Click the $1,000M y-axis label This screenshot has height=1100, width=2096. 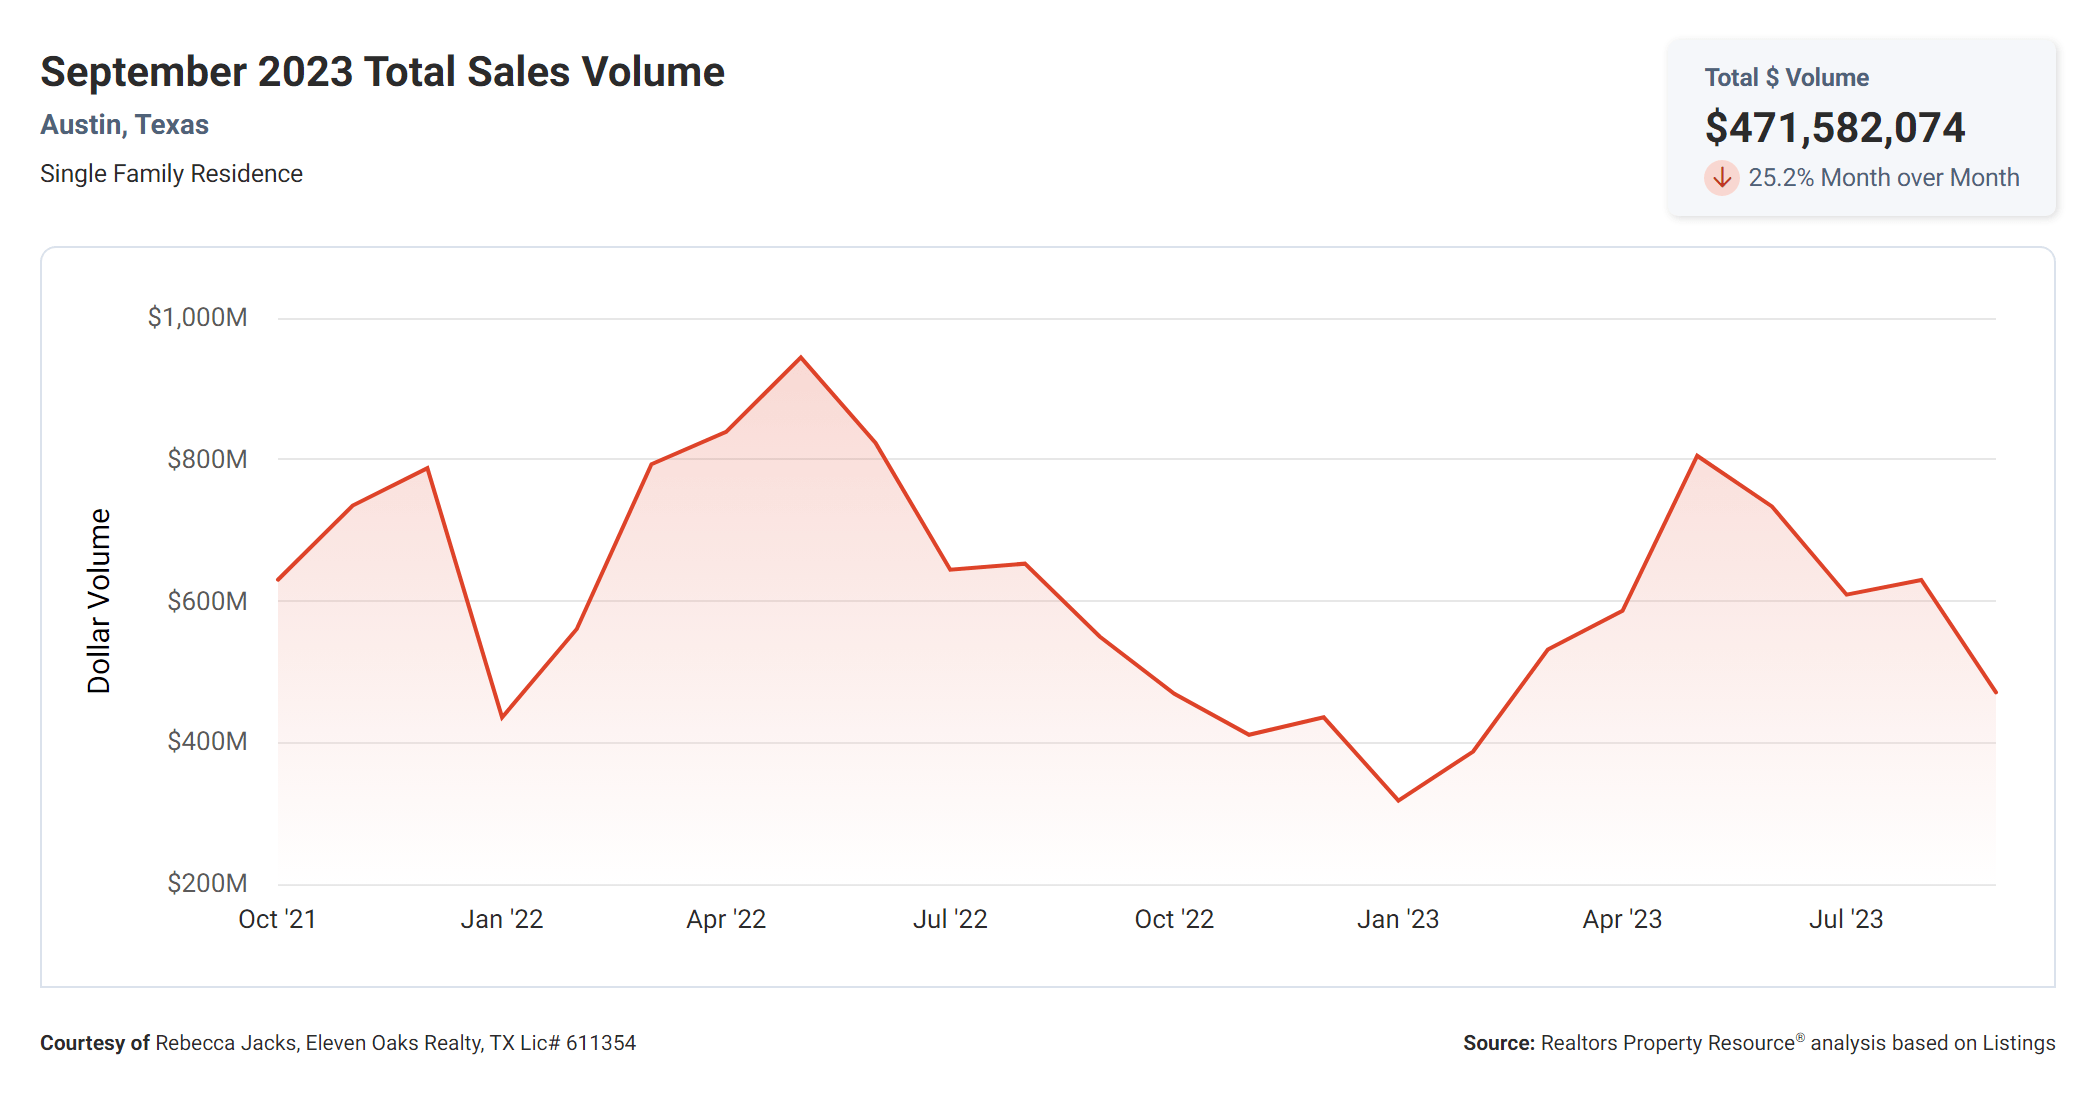(x=197, y=318)
